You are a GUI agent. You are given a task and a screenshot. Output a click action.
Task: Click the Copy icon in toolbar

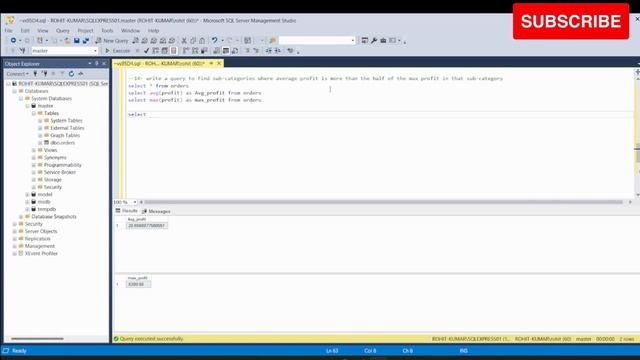coord(193,40)
